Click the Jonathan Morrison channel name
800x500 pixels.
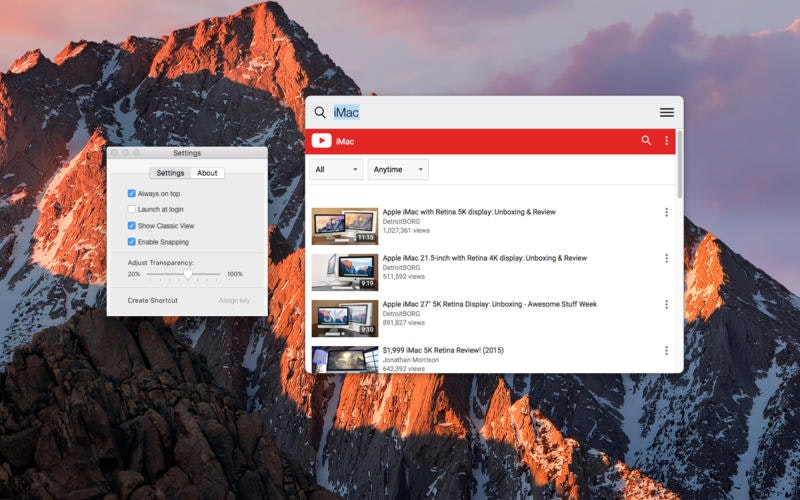[x=411, y=360]
